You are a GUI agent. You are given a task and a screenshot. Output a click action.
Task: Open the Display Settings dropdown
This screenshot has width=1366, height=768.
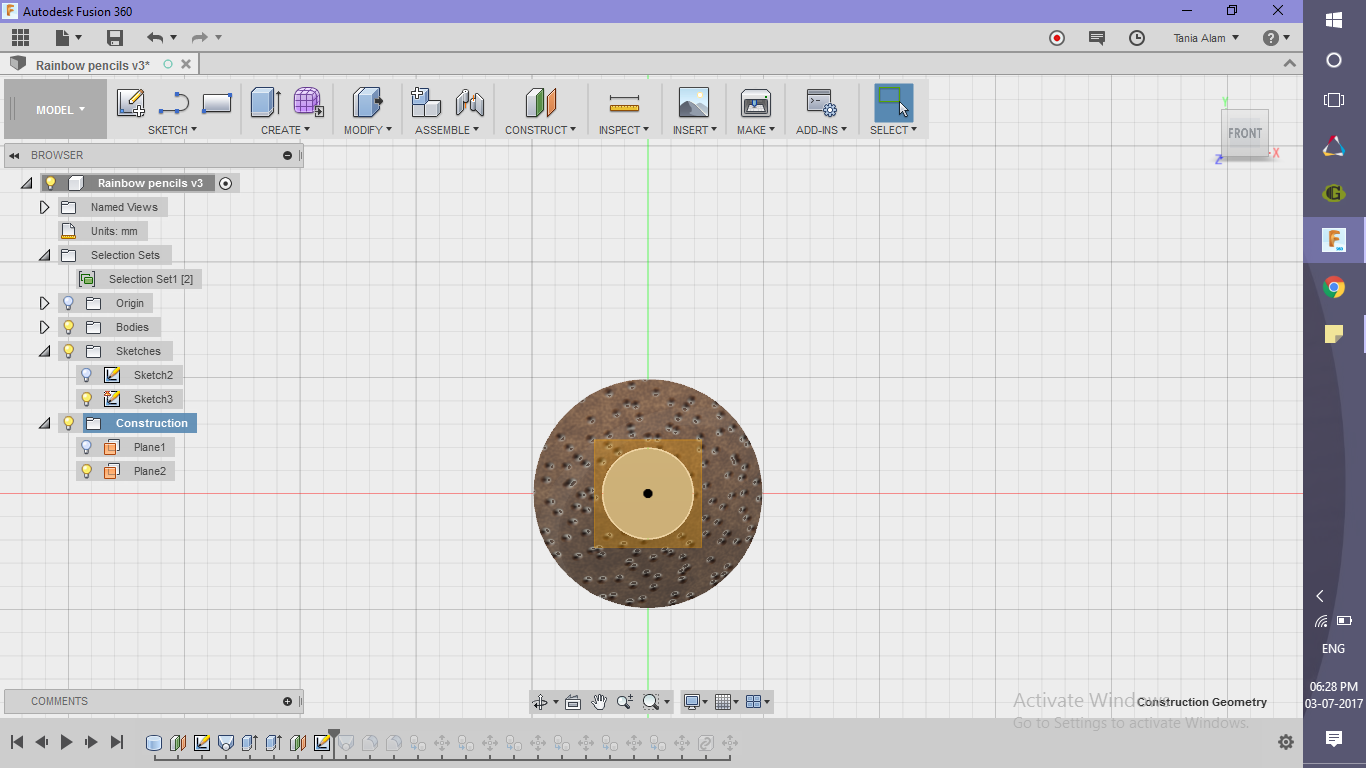696,702
